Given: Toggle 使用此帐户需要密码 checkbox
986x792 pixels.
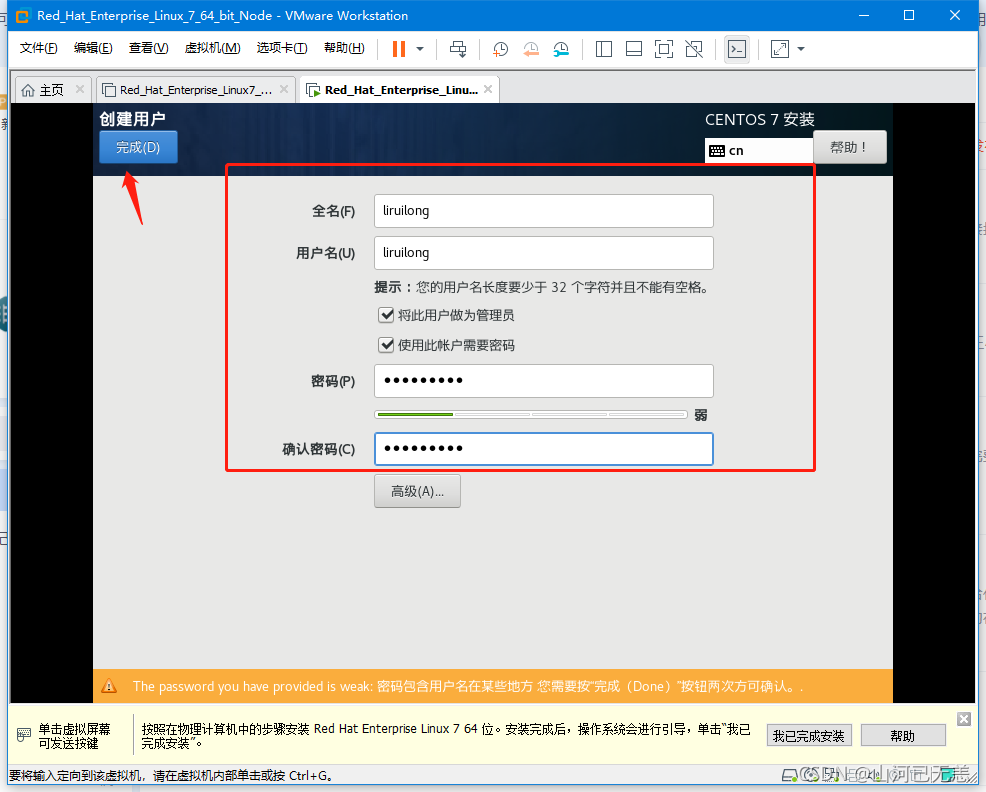Looking at the screenshot, I should pos(386,345).
